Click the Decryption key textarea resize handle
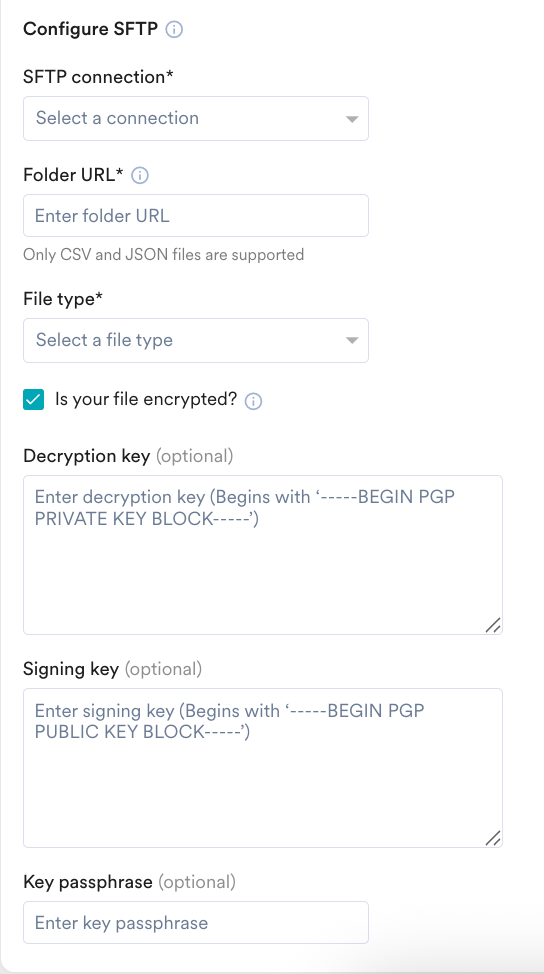Screen dimensions: 544x974 pyautogui.click(x=493, y=626)
